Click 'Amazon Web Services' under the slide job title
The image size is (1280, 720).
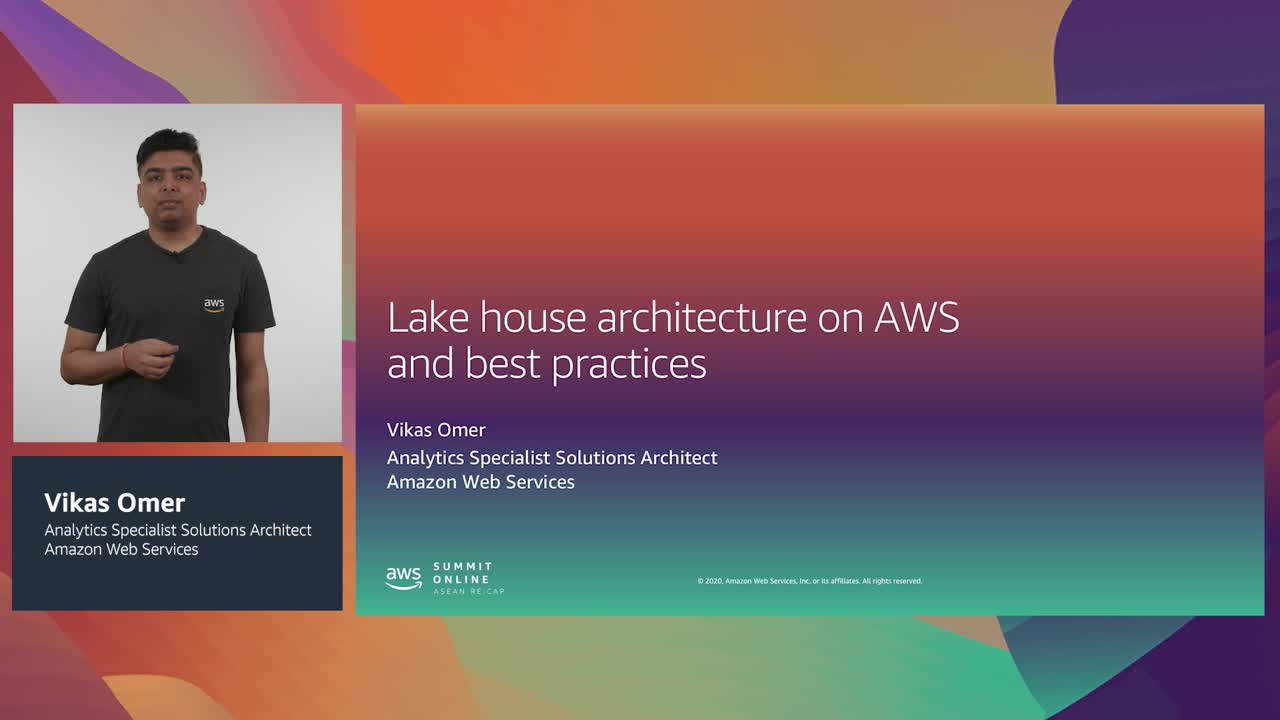click(480, 482)
